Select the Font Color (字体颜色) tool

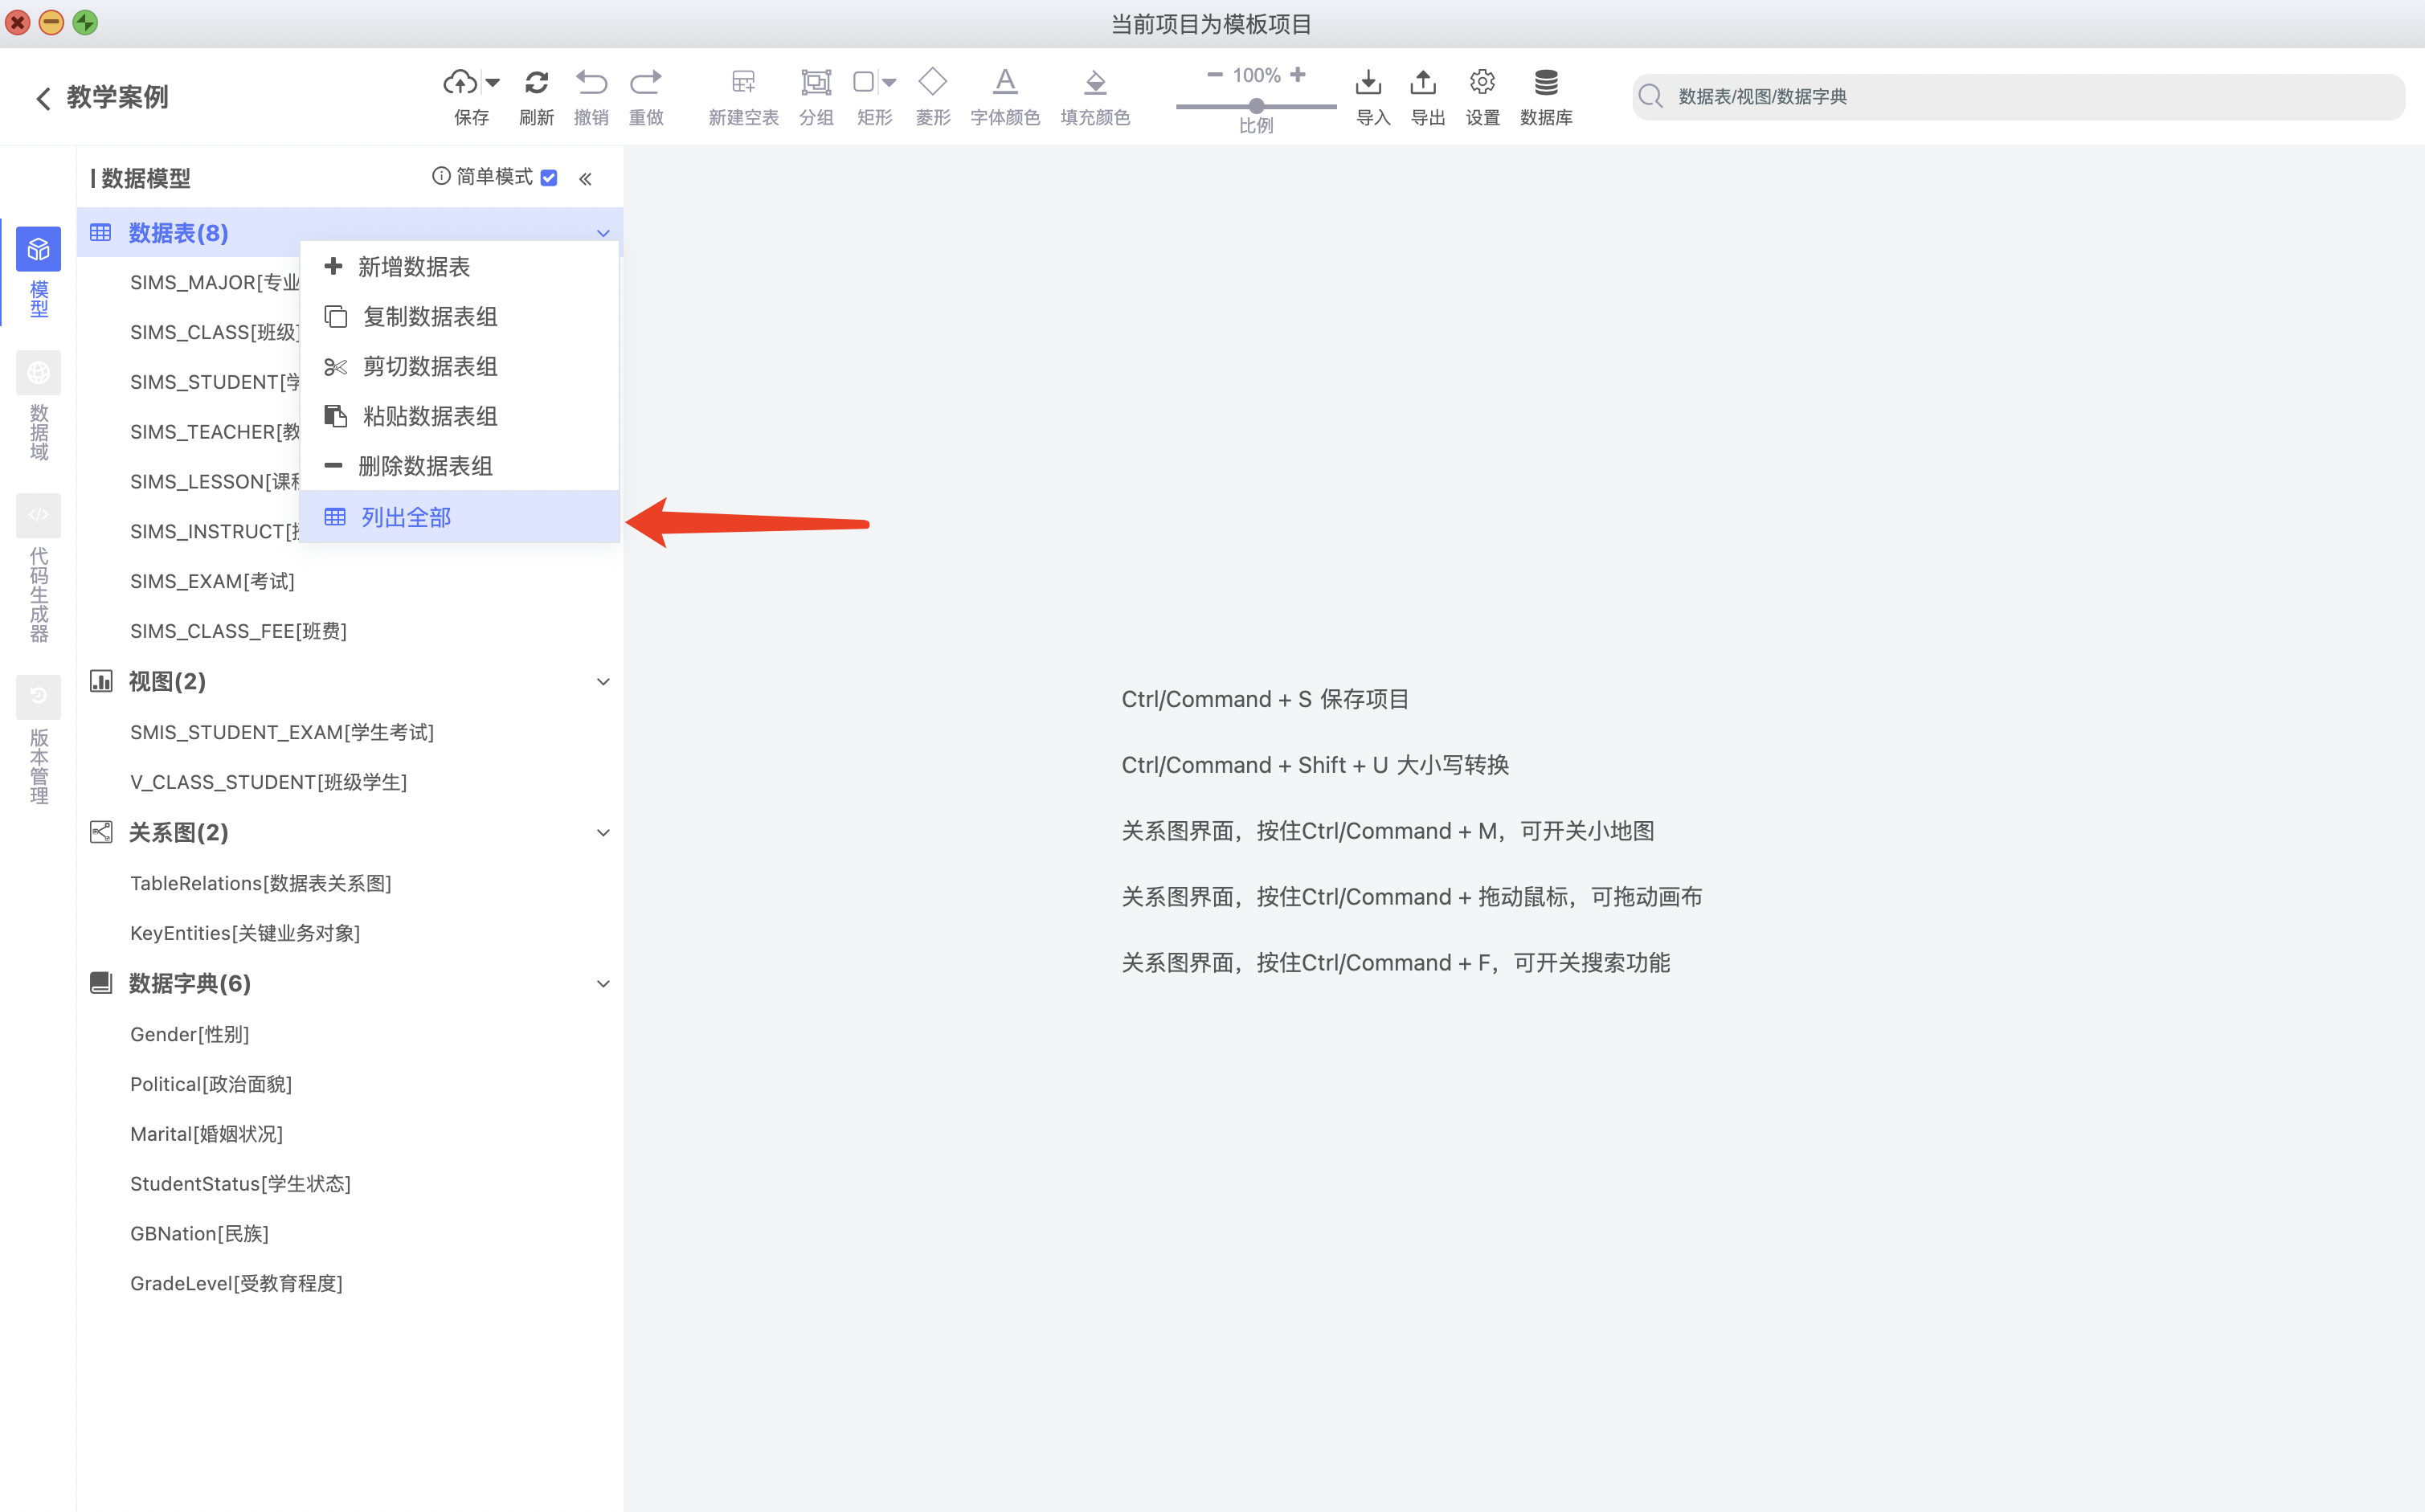coord(1005,83)
